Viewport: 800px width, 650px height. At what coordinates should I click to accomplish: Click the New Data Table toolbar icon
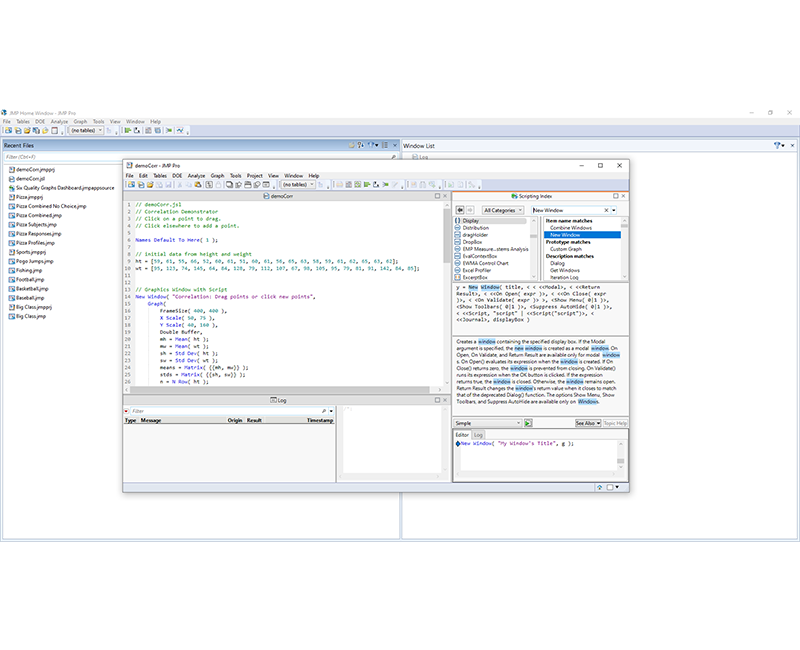(x=9, y=130)
